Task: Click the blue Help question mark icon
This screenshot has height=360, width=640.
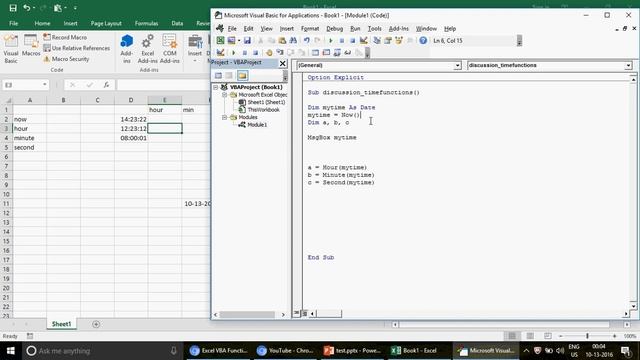Action: pos(423,40)
